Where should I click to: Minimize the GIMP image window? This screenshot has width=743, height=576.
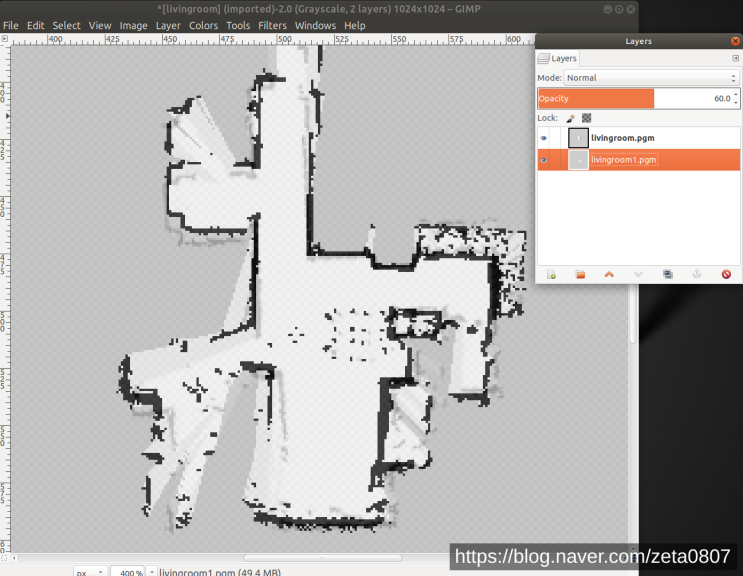pyautogui.click(x=607, y=9)
